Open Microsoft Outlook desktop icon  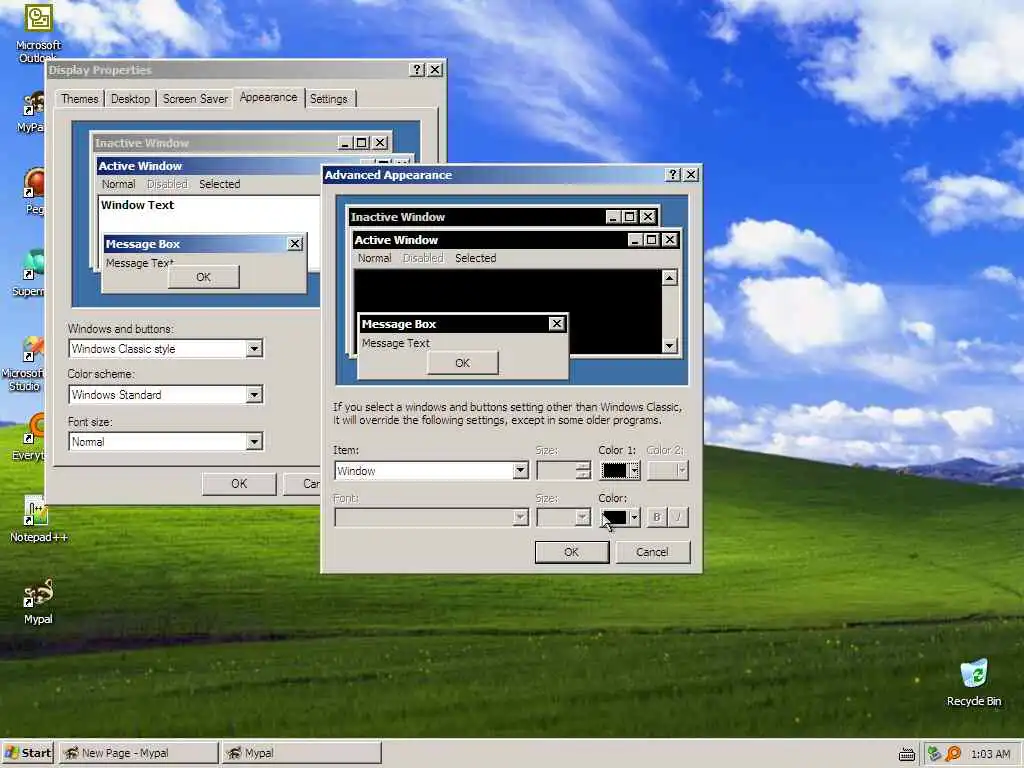point(38,33)
